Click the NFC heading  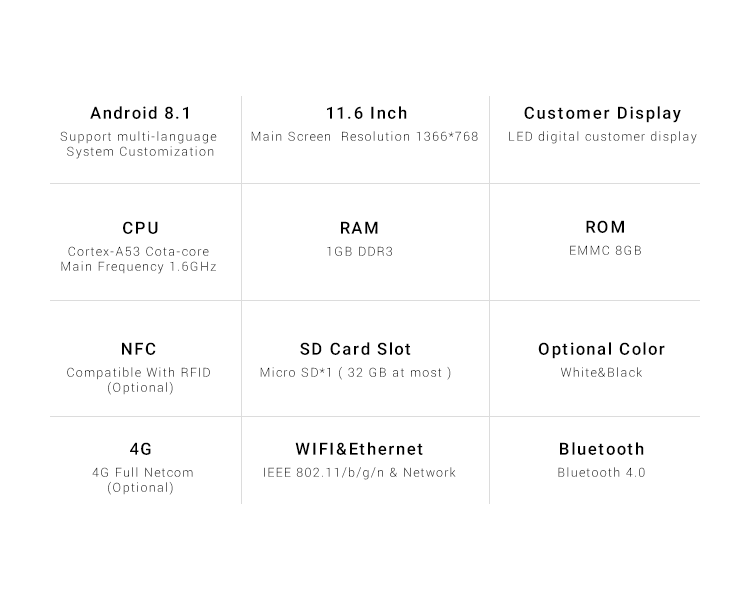coord(139,349)
